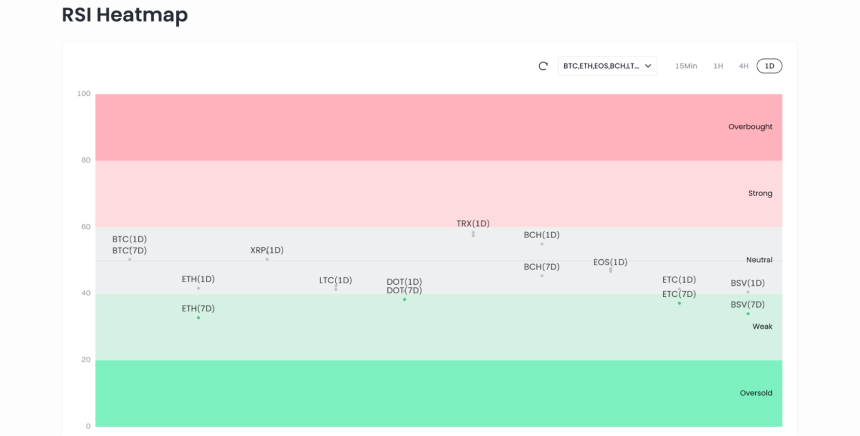Refresh the RSI heatmap data
The image size is (860, 436).
(x=543, y=66)
